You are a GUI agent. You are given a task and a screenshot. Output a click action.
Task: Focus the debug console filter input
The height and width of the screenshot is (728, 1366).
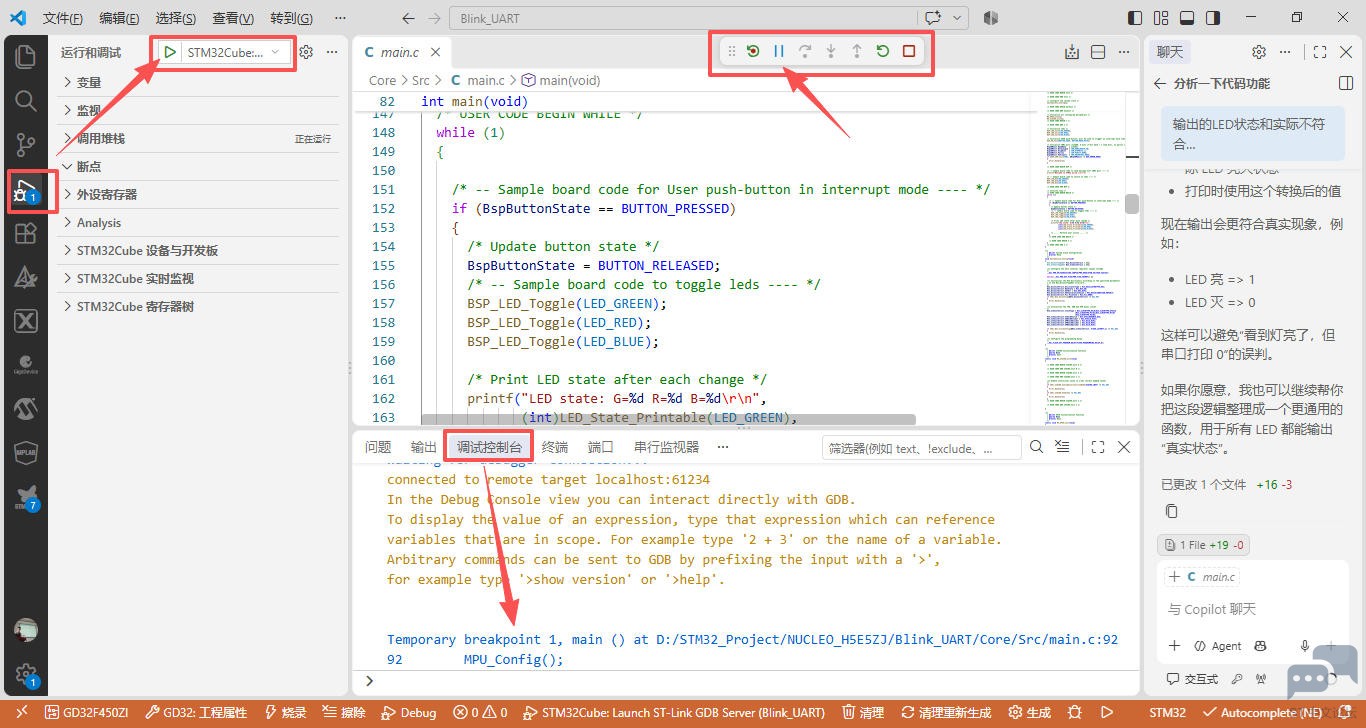(920, 448)
